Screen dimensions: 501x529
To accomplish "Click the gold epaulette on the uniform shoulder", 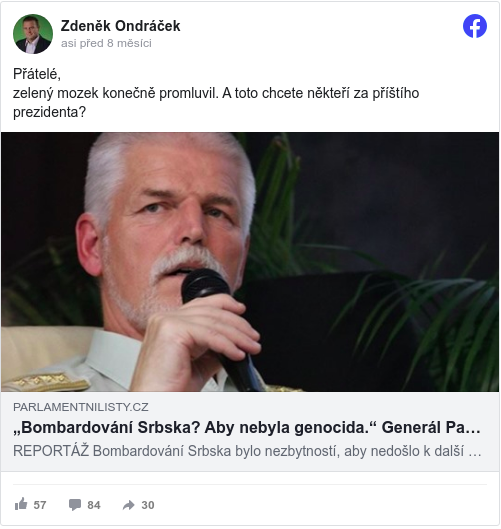I will (x=46, y=381).
